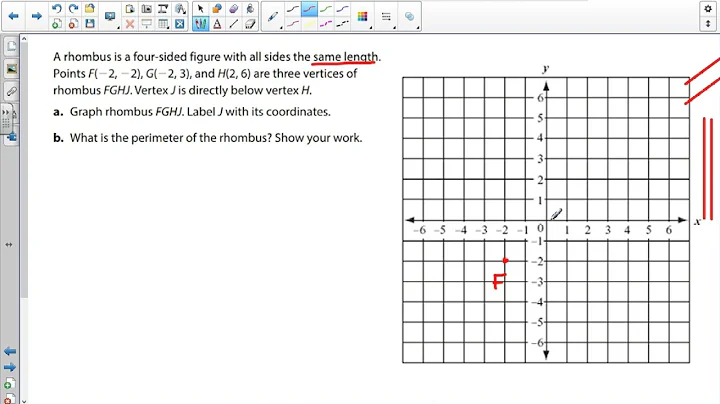
Task: Add a new page with the green plus icon
Action: coord(56,24)
